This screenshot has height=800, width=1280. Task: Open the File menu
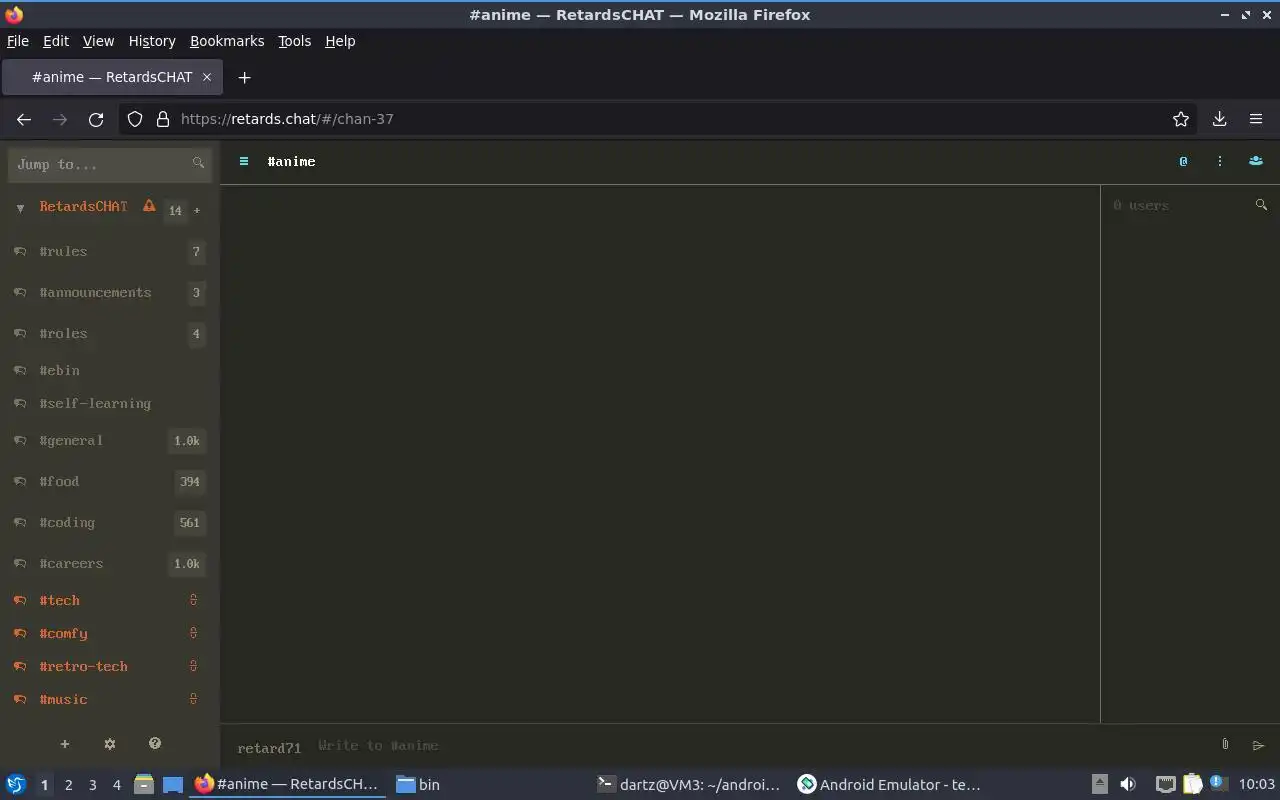click(18, 41)
